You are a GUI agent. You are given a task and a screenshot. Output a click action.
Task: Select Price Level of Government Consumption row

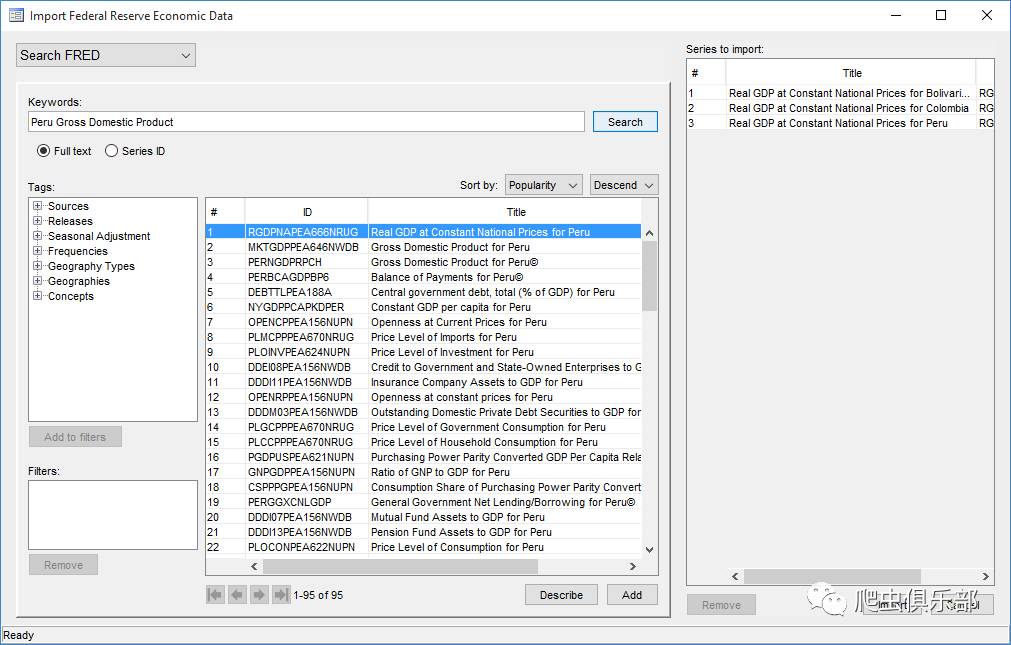click(x=424, y=427)
